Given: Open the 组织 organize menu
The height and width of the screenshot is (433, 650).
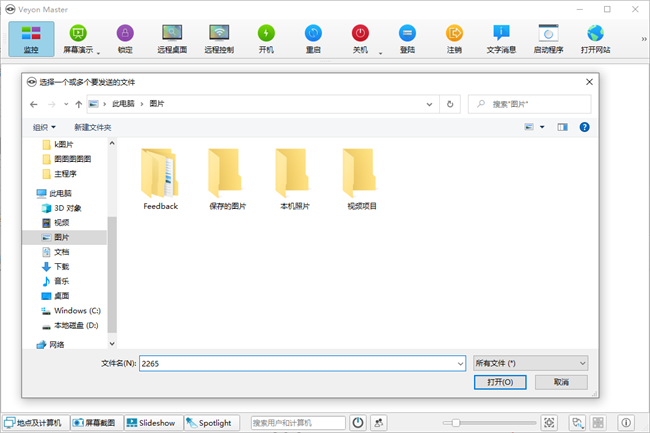Looking at the screenshot, I should tap(44, 127).
